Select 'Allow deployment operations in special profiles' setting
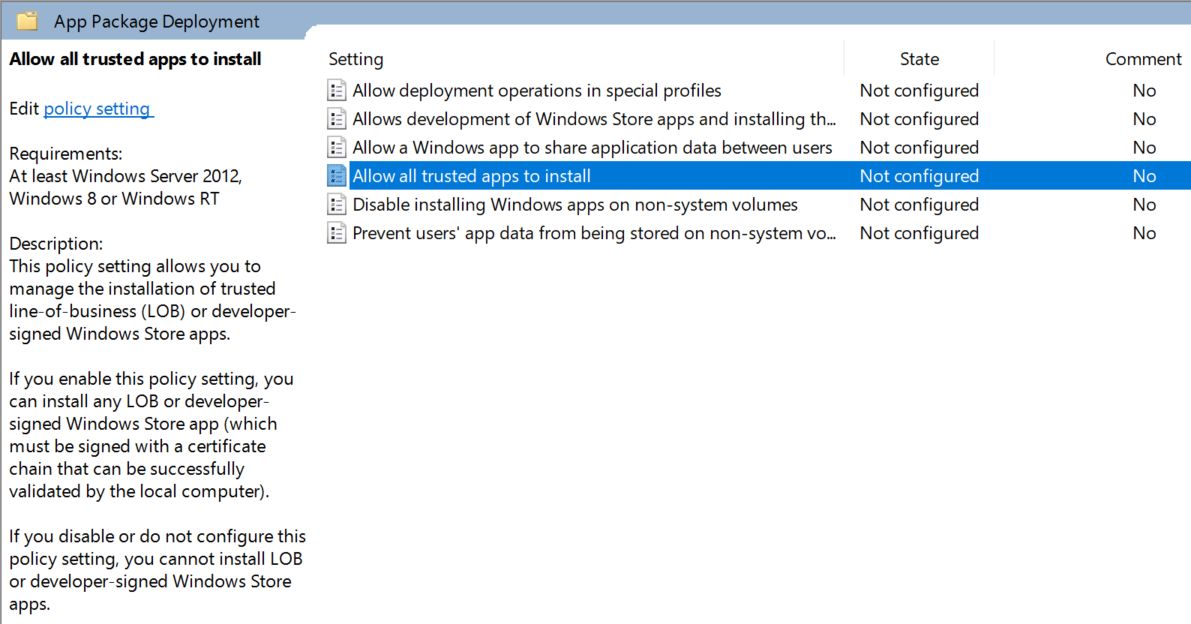 (x=537, y=90)
